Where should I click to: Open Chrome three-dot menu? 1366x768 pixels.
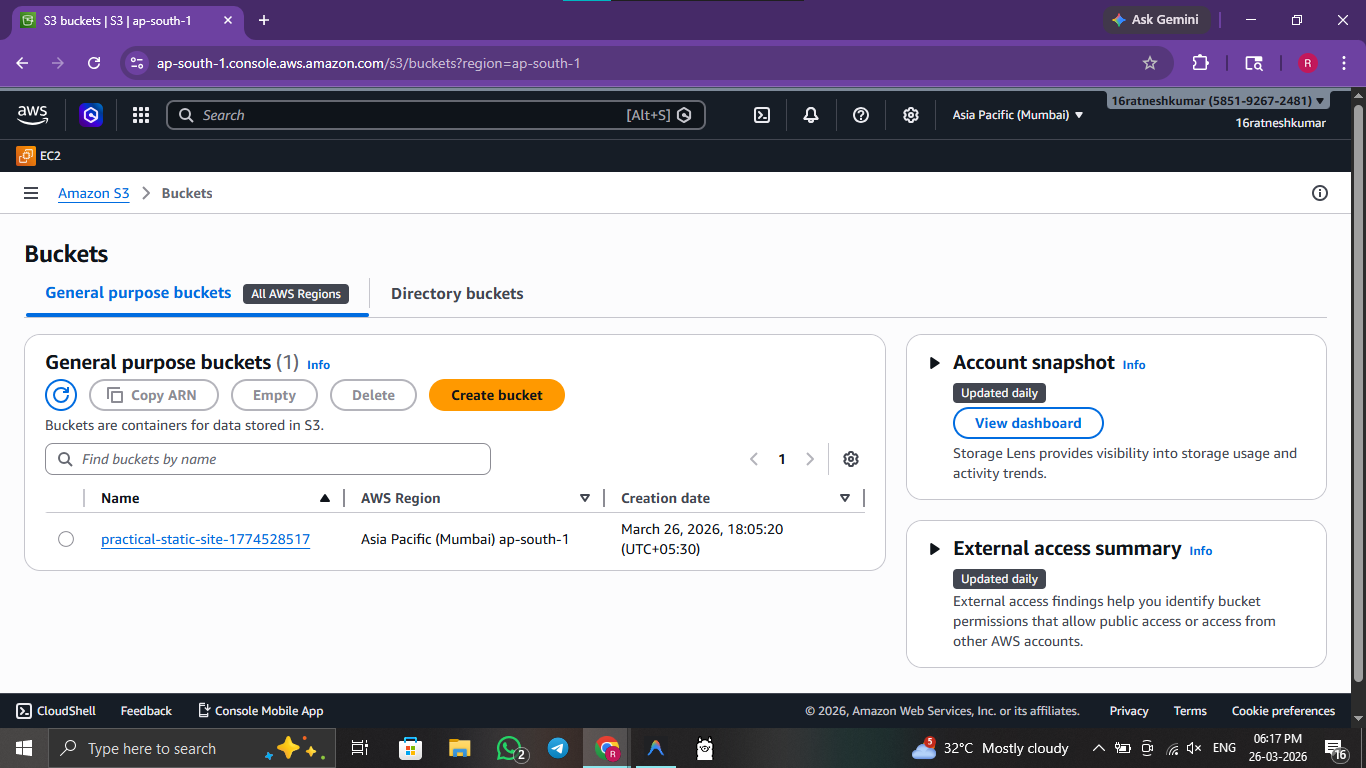click(x=1342, y=63)
